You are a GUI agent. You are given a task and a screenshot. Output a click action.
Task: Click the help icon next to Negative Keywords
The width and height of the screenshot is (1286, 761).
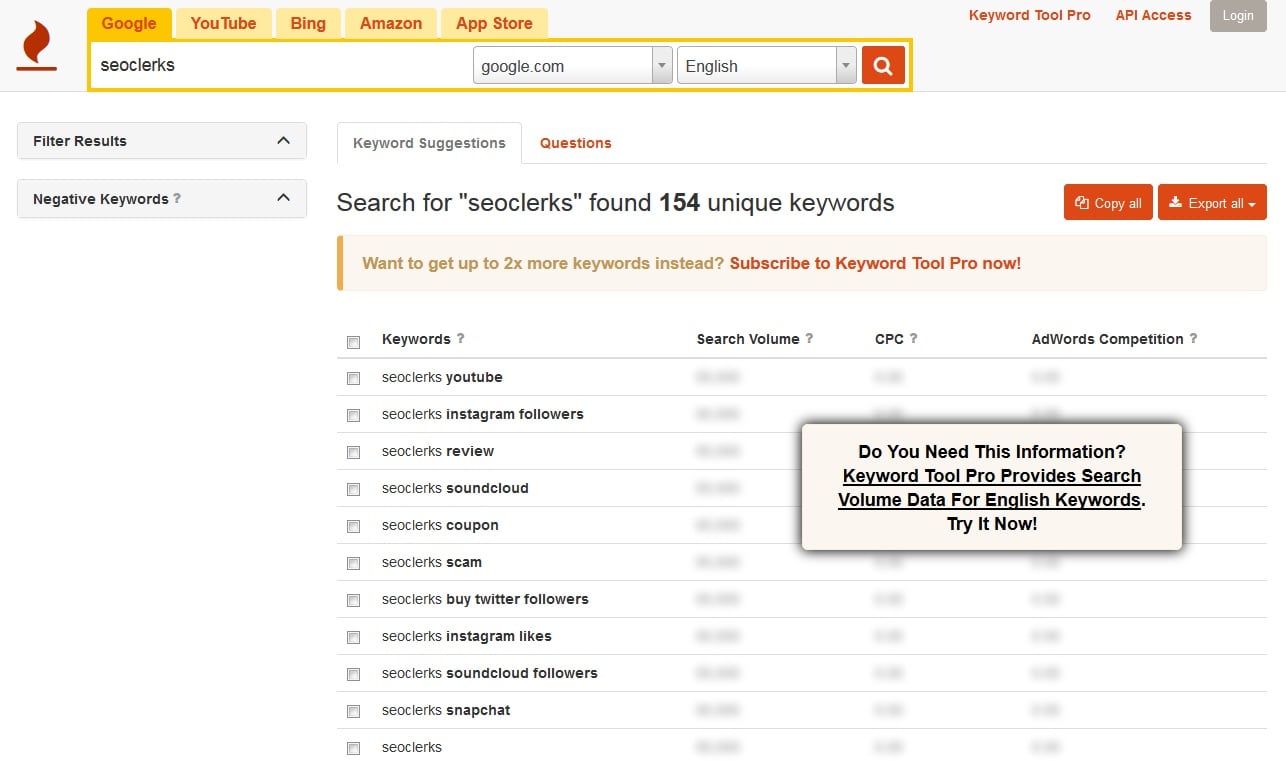[x=177, y=198]
